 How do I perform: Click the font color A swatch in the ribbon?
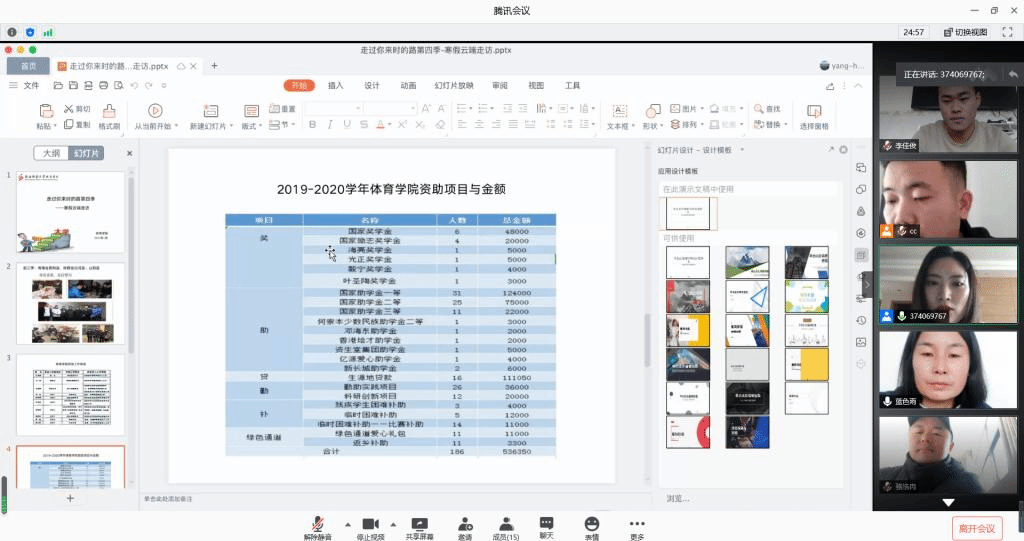pos(381,124)
